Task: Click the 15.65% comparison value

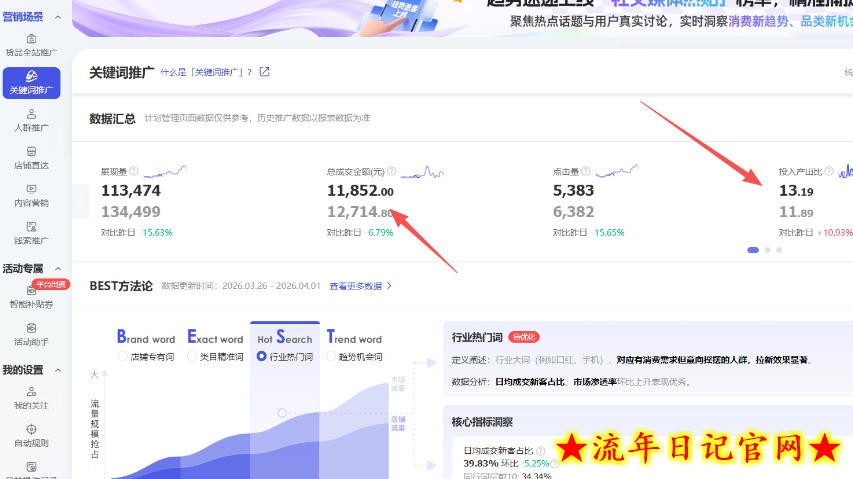Action: 609,232
